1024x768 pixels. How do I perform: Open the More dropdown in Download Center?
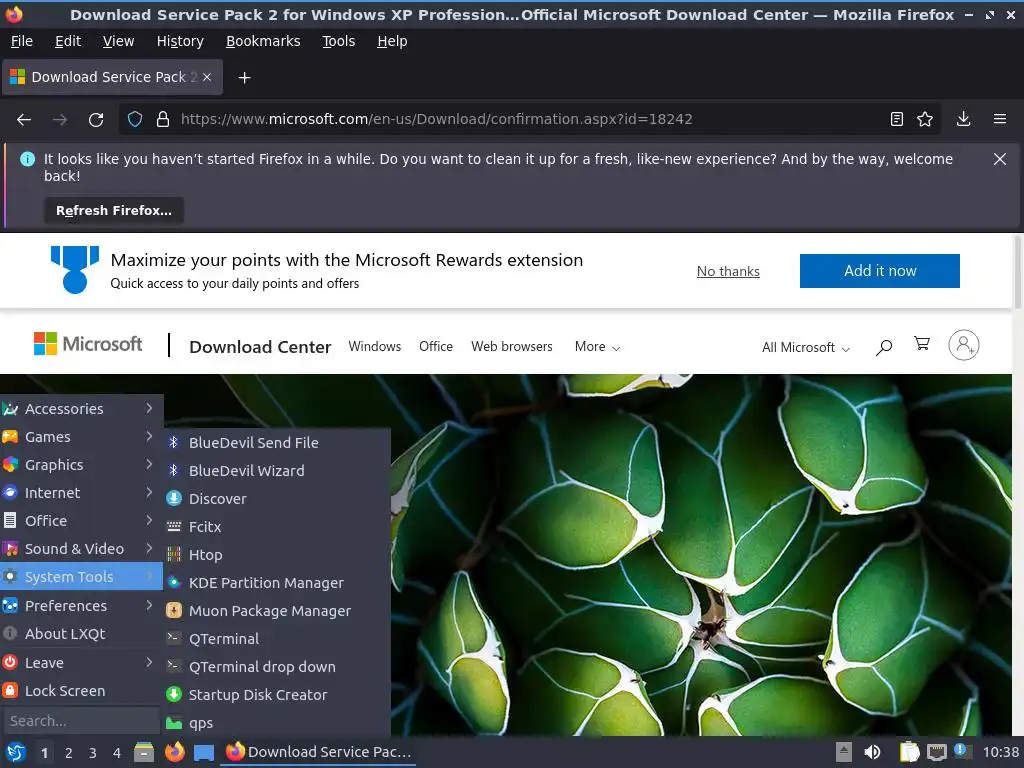(597, 347)
